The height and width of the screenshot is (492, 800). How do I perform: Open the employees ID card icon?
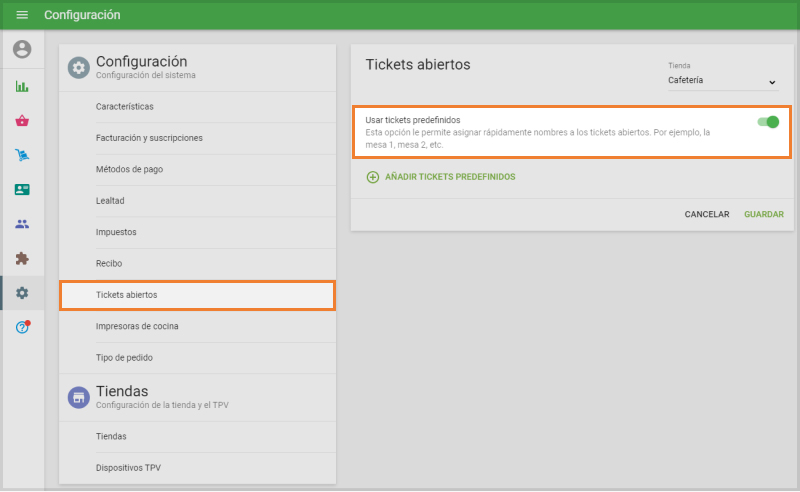(22, 189)
